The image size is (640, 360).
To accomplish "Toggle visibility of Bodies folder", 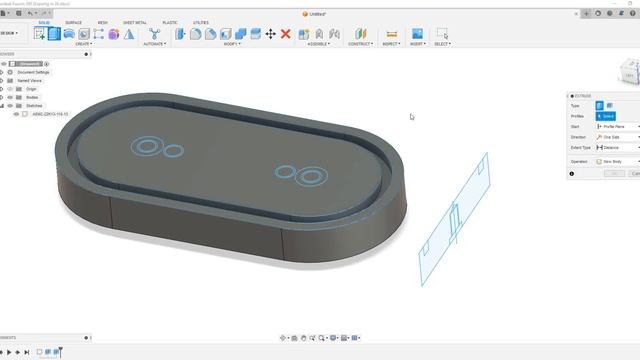I will 10,98.
